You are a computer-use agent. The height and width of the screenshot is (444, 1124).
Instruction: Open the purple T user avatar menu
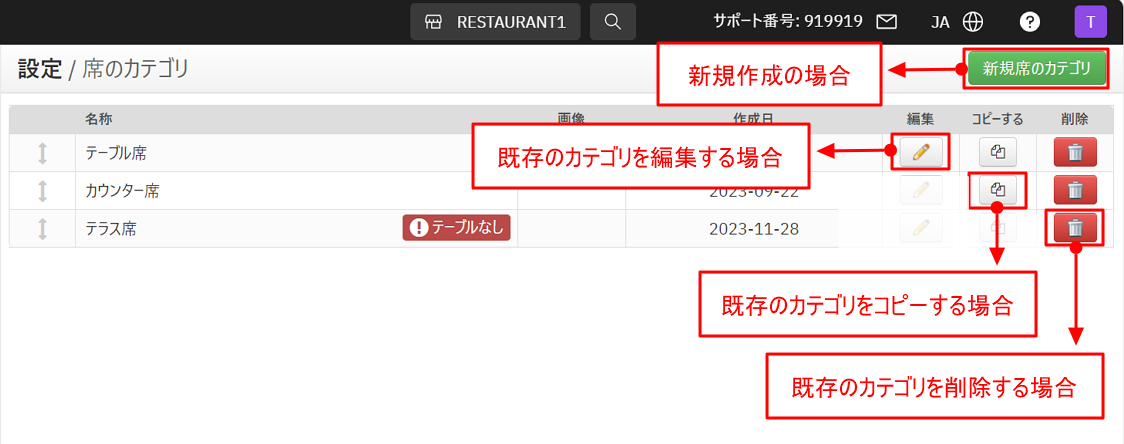[1090, 21]
